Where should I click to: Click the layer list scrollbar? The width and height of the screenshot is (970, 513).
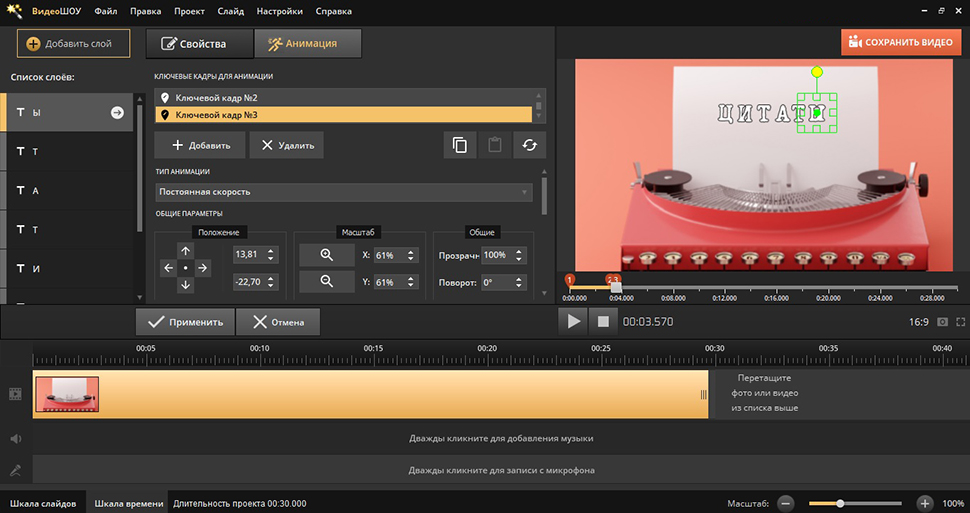tap(139, 167)
